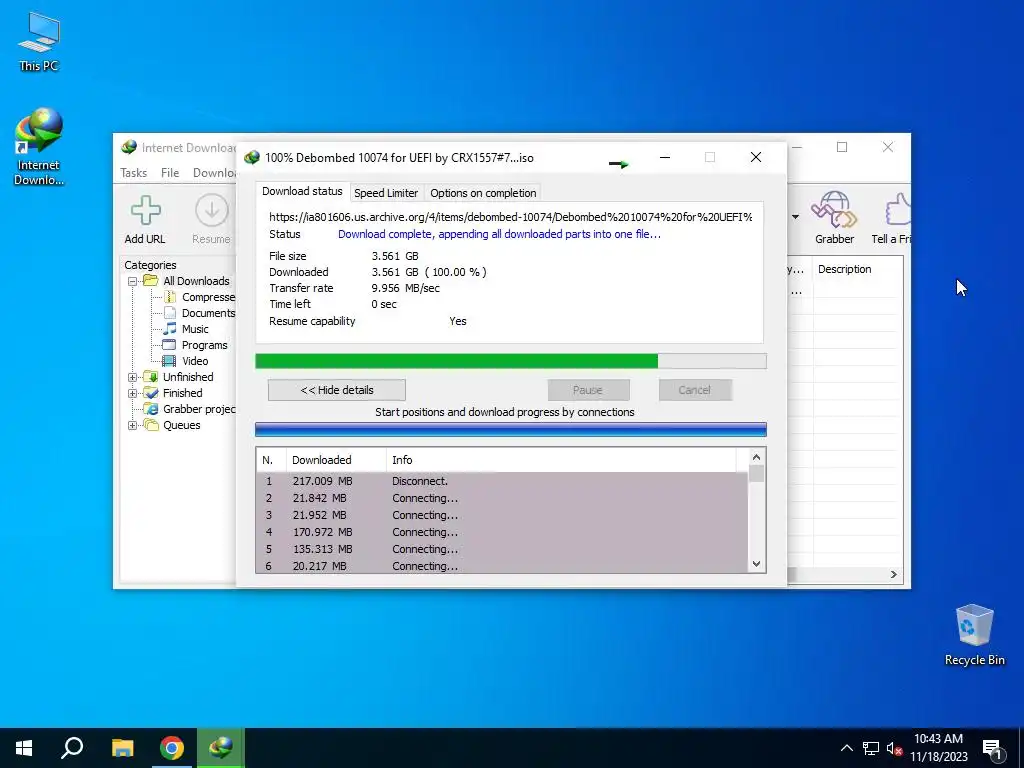
Task: Click the Windows Start button
Action: click(24, 748)
